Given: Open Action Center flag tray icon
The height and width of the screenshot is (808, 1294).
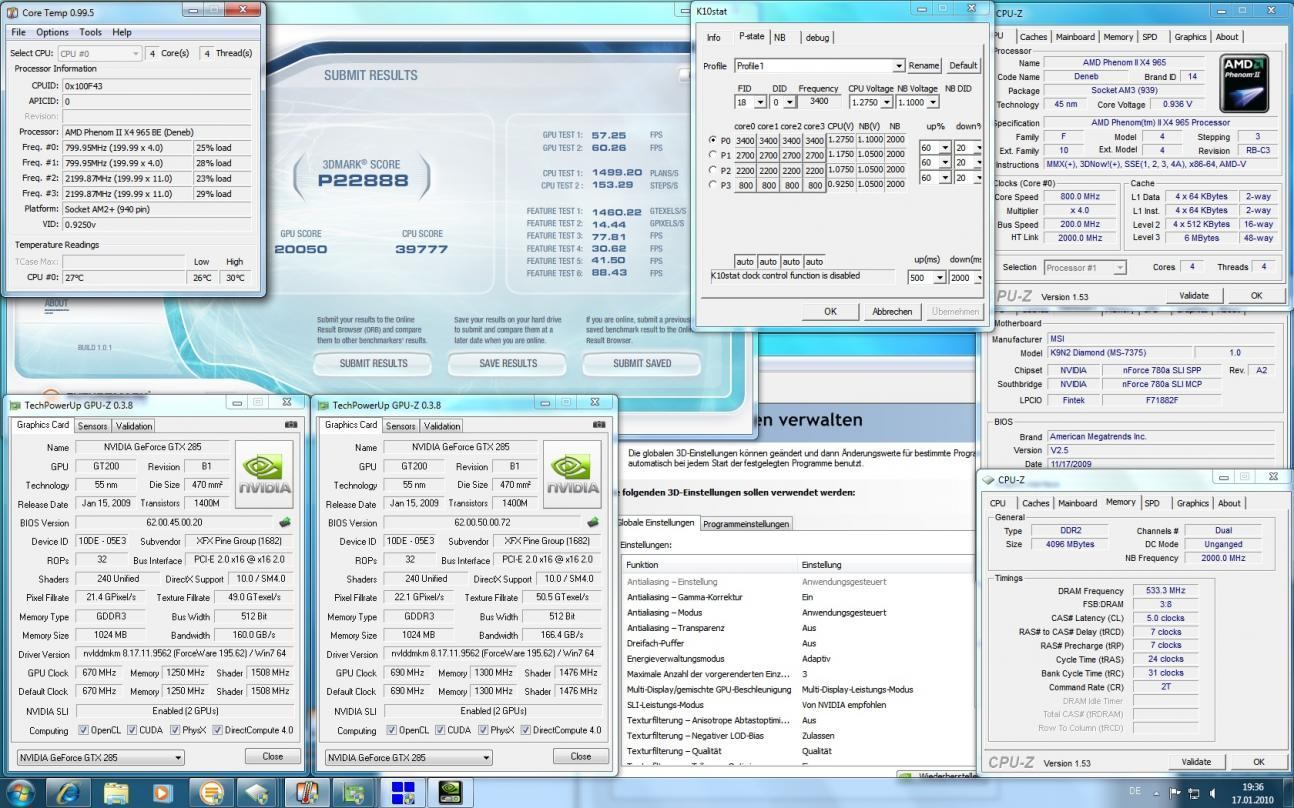Looking at the screenshot, I should point(1174,793).
